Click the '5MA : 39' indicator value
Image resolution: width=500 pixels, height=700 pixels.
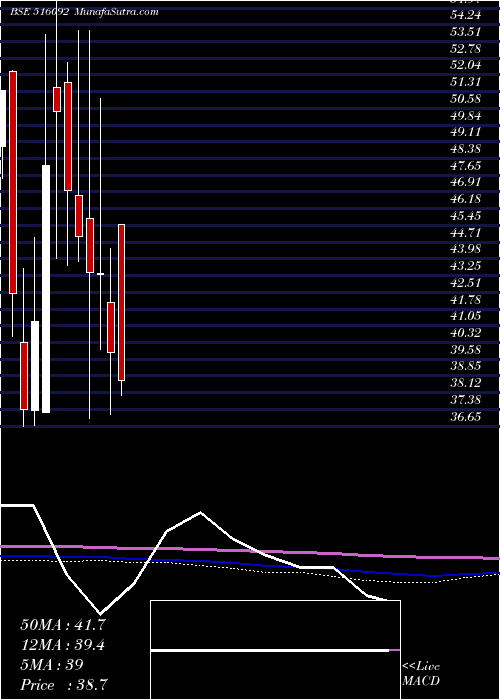[x=52, y=665]
